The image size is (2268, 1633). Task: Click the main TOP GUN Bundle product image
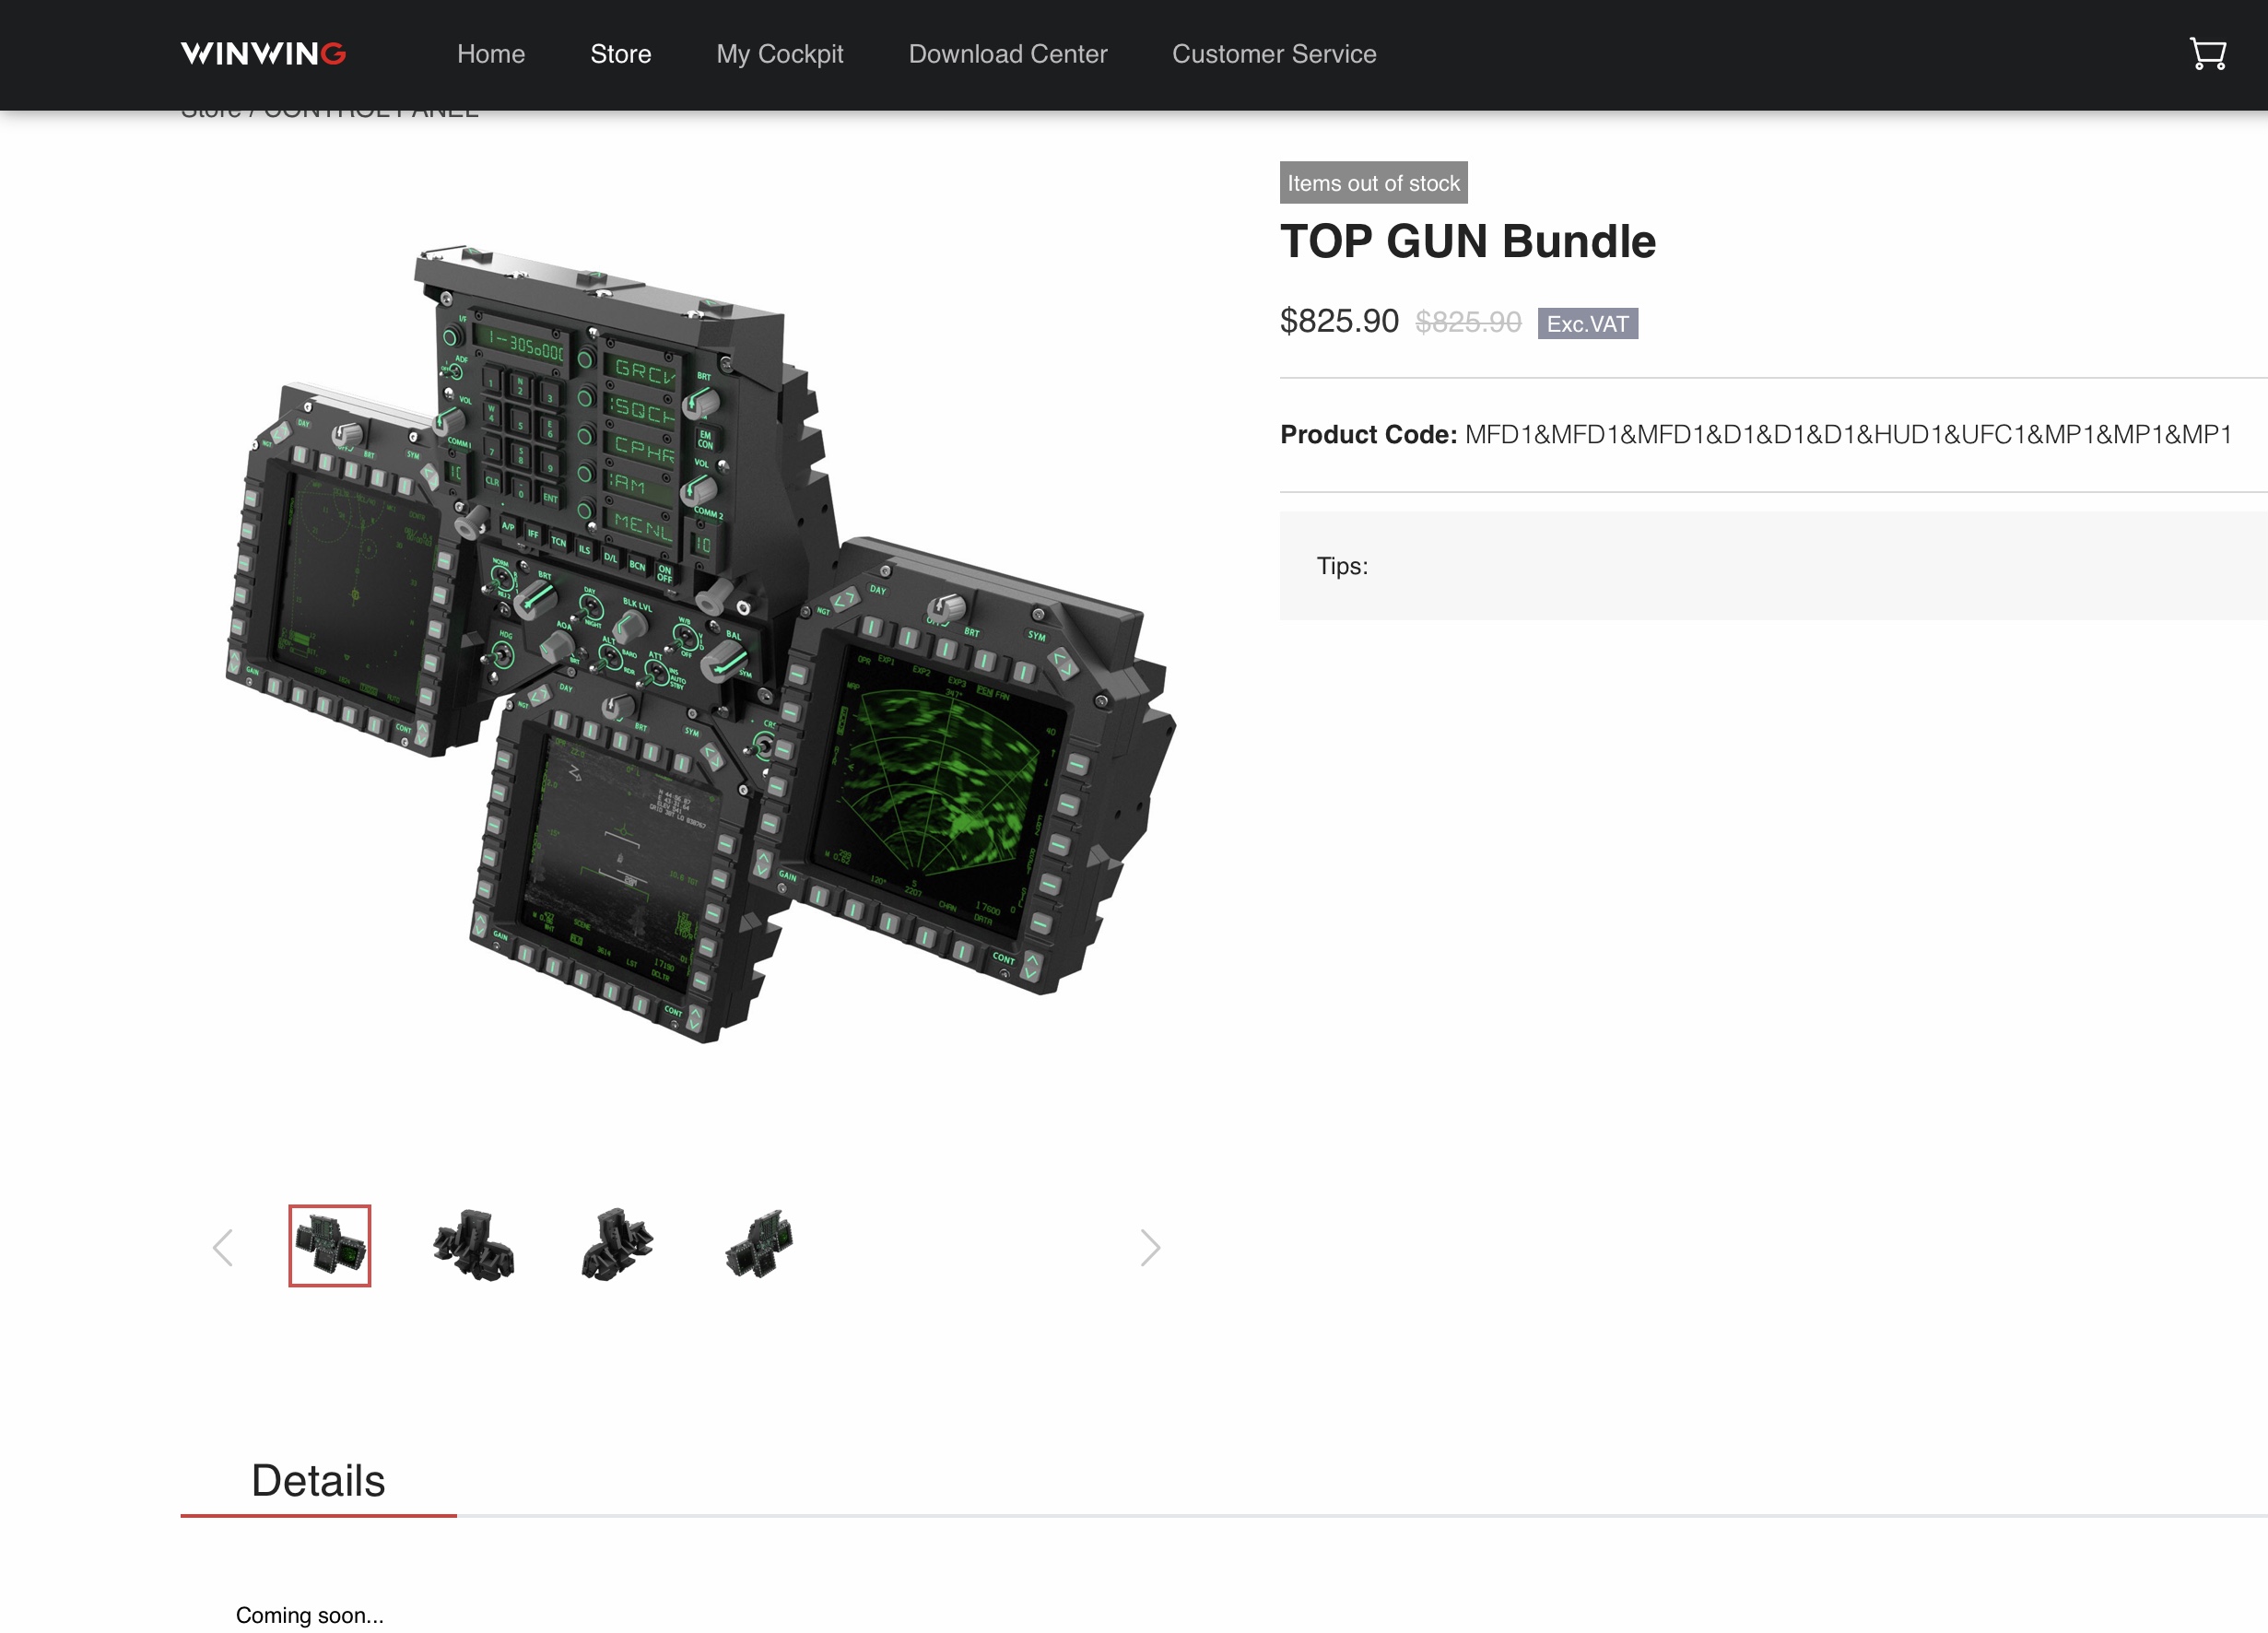700,642
